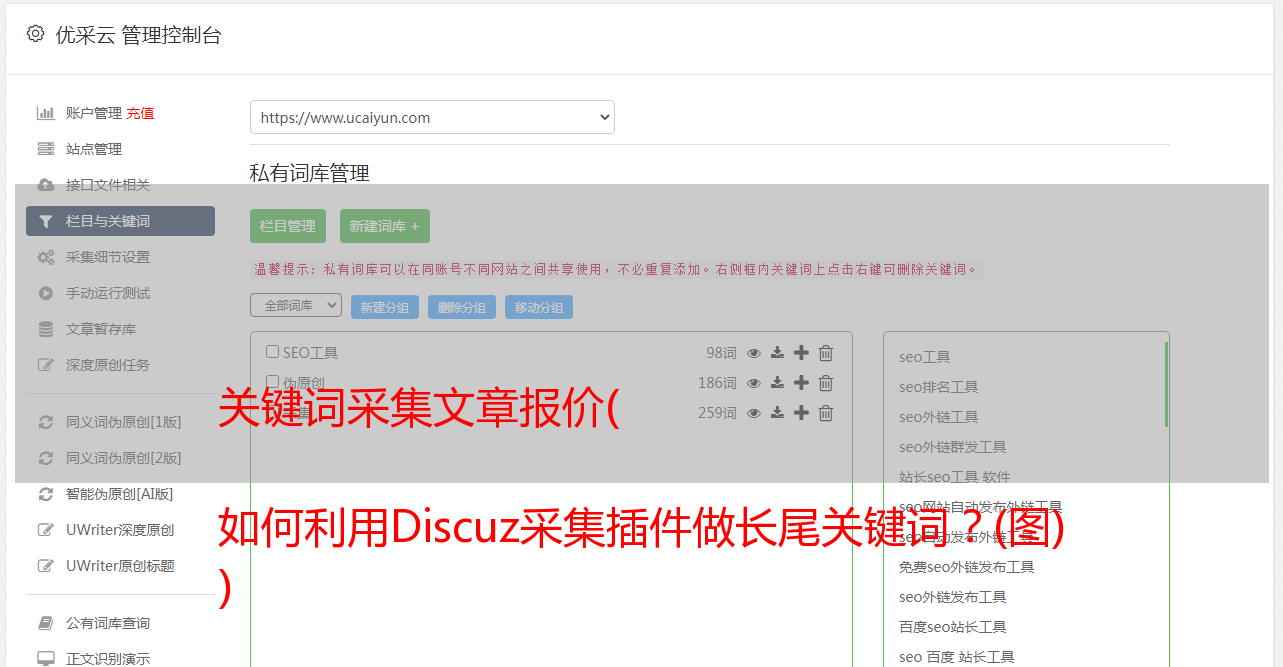Click the edit icon for 深度原创任务
The height and width of the screenshot is (667, 1283).
pos(45,365)
